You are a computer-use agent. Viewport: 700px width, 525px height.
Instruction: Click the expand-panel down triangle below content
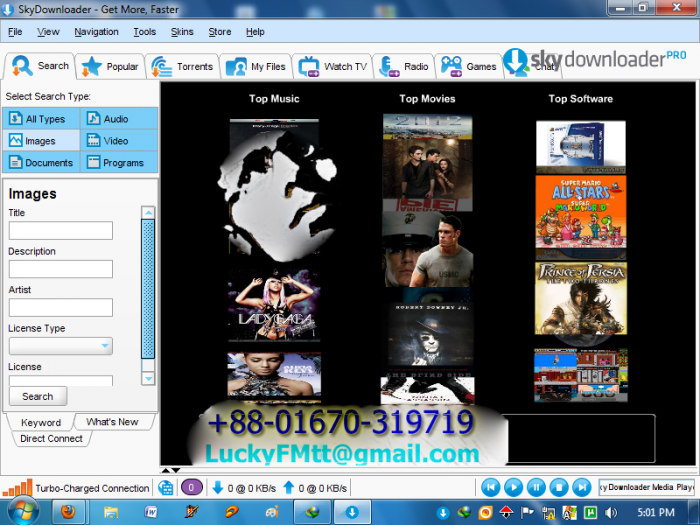(176, 470)
